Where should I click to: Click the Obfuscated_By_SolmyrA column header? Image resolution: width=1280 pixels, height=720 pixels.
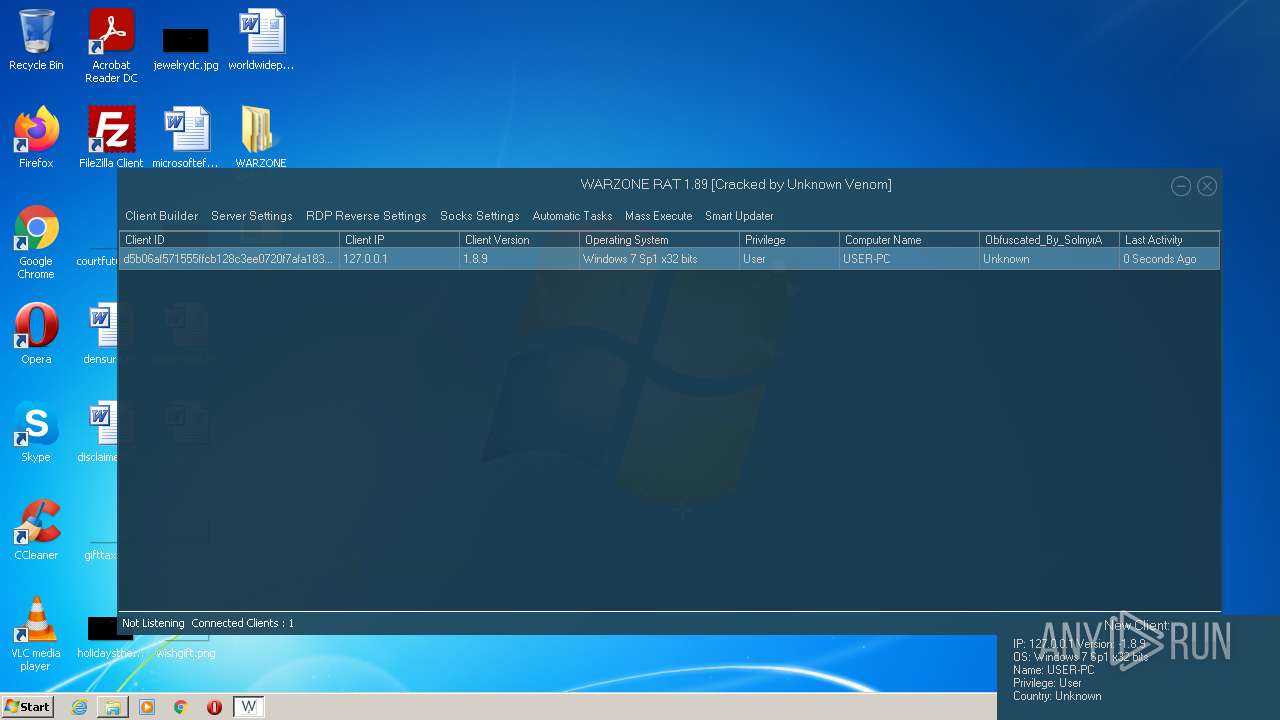[1049, 240]
